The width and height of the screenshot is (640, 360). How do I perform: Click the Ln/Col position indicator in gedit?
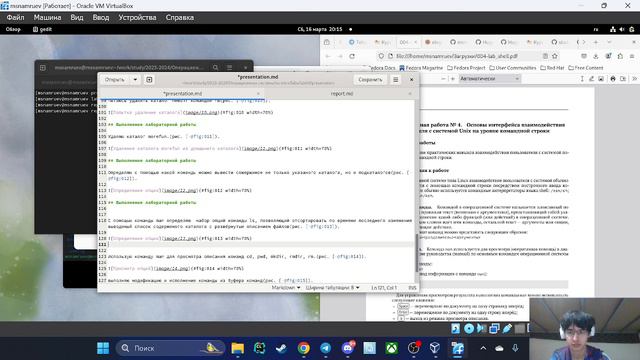pos(384,288)
